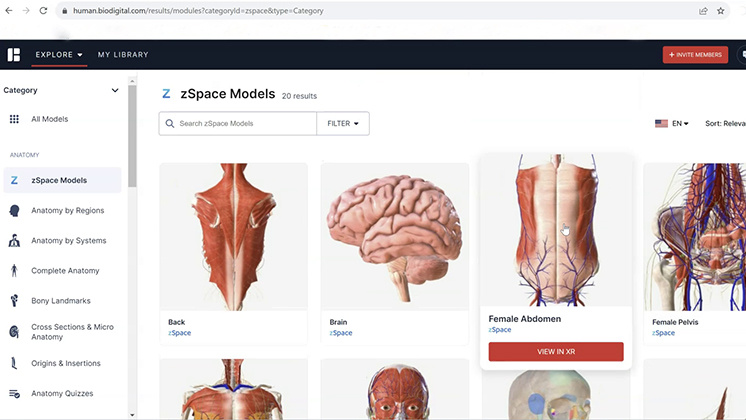This screenshot has width=746, height=420.
Task: Open Anatomy by Regions category
Action: (62, 210)
